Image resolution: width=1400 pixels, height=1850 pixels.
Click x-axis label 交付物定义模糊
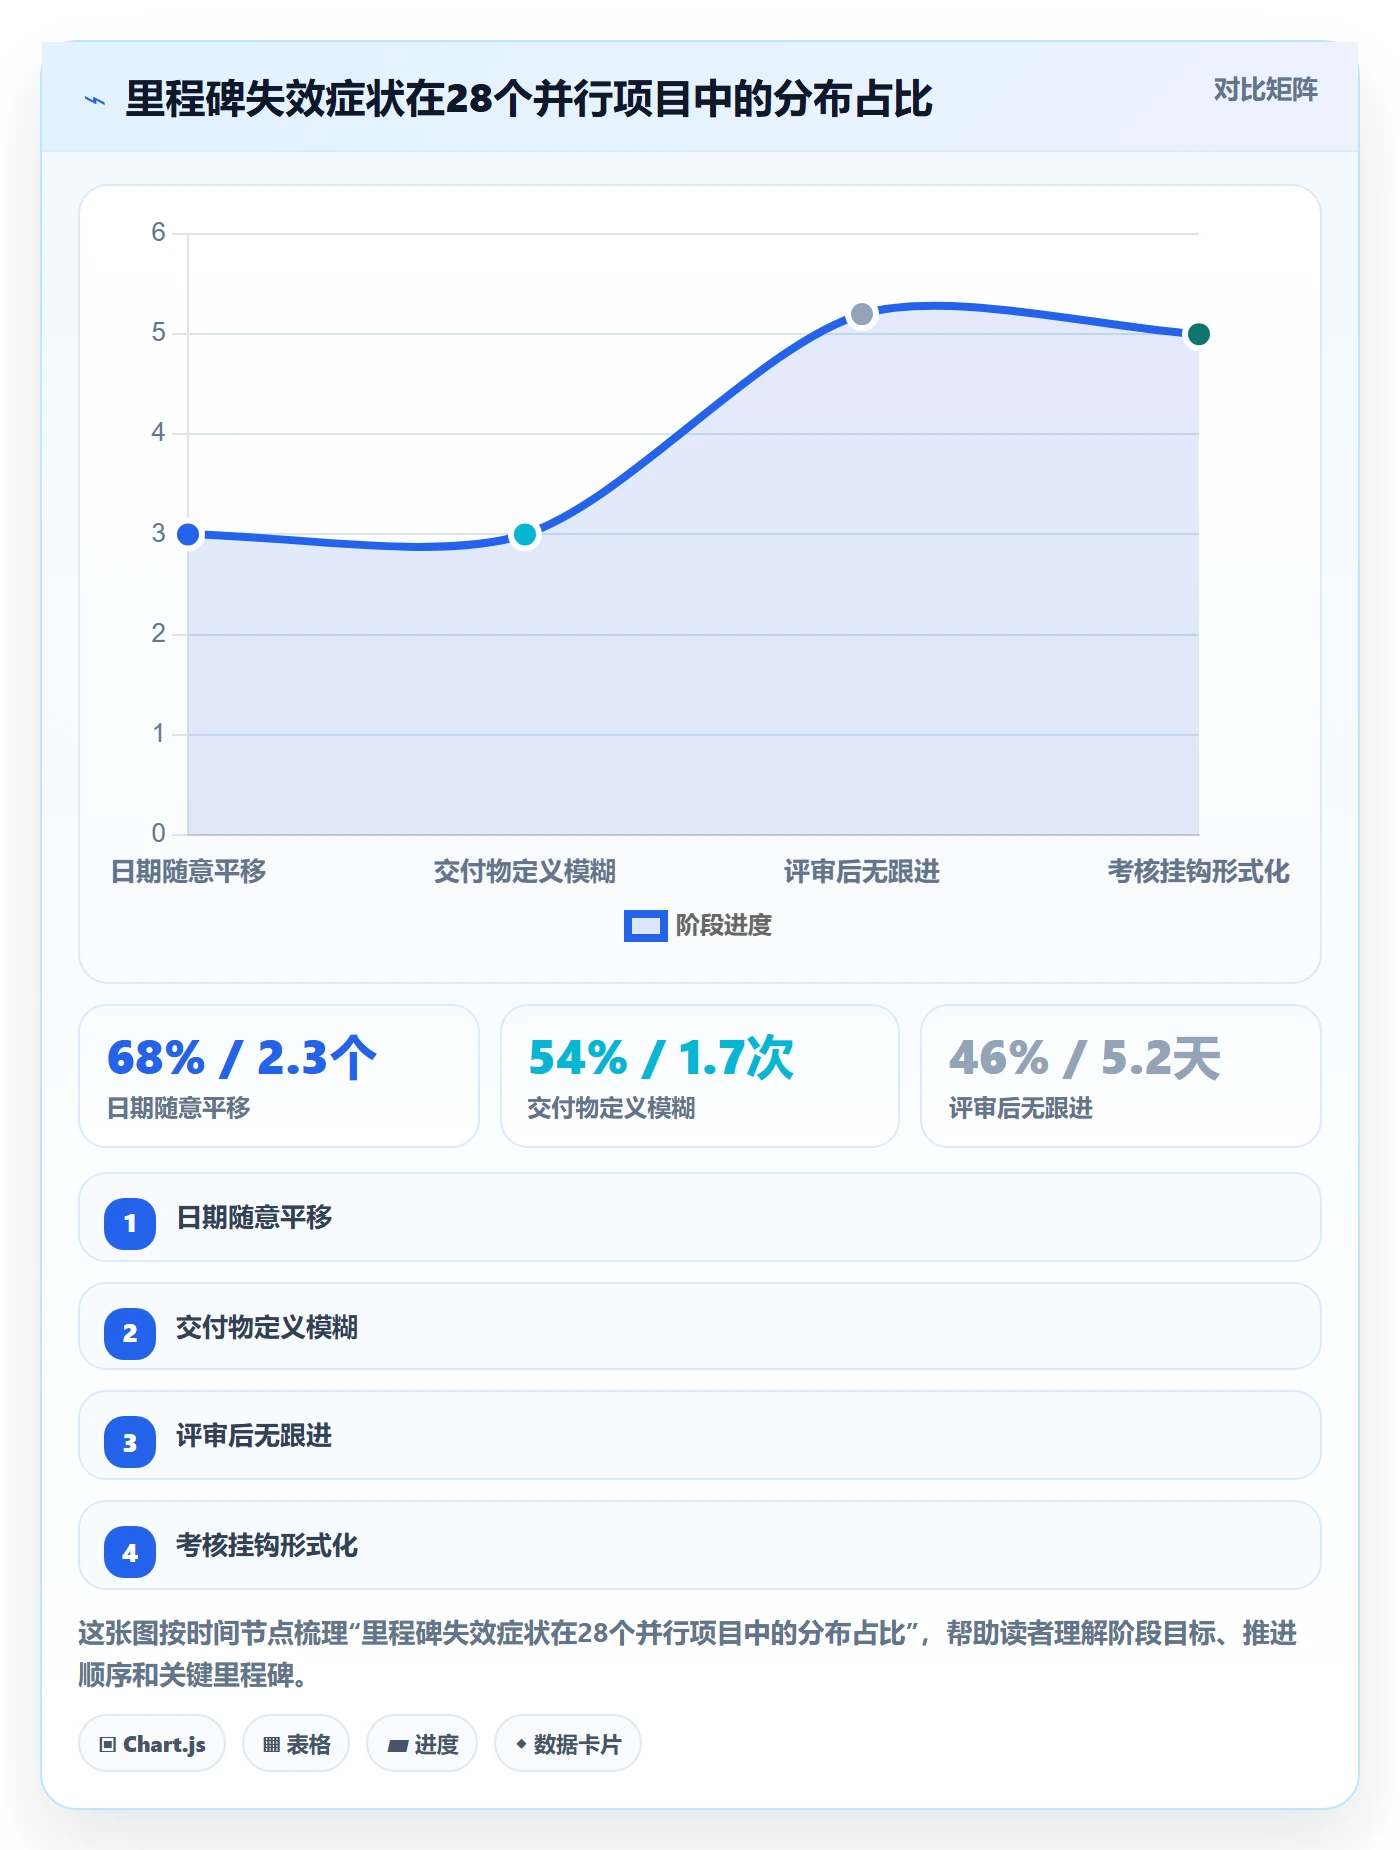[525, 872]
